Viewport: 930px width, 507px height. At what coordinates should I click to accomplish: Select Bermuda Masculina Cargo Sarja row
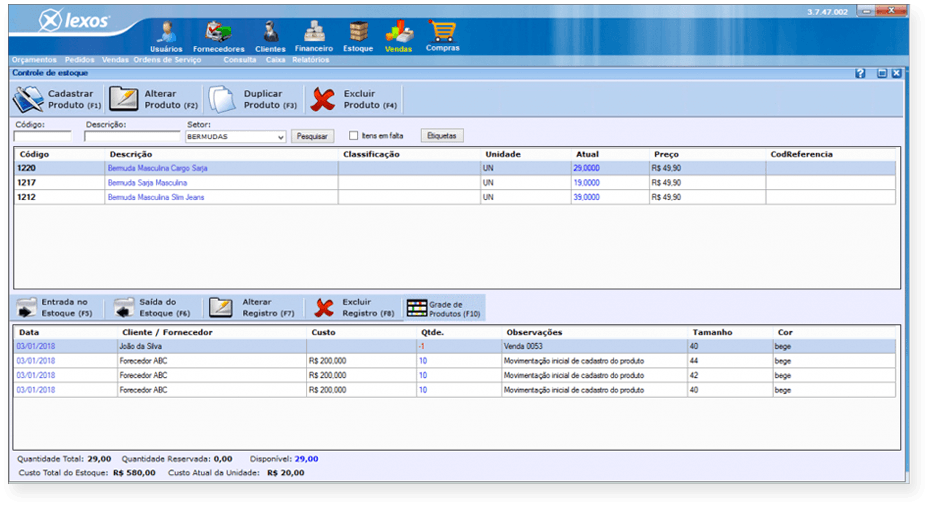tap(455, 168)
